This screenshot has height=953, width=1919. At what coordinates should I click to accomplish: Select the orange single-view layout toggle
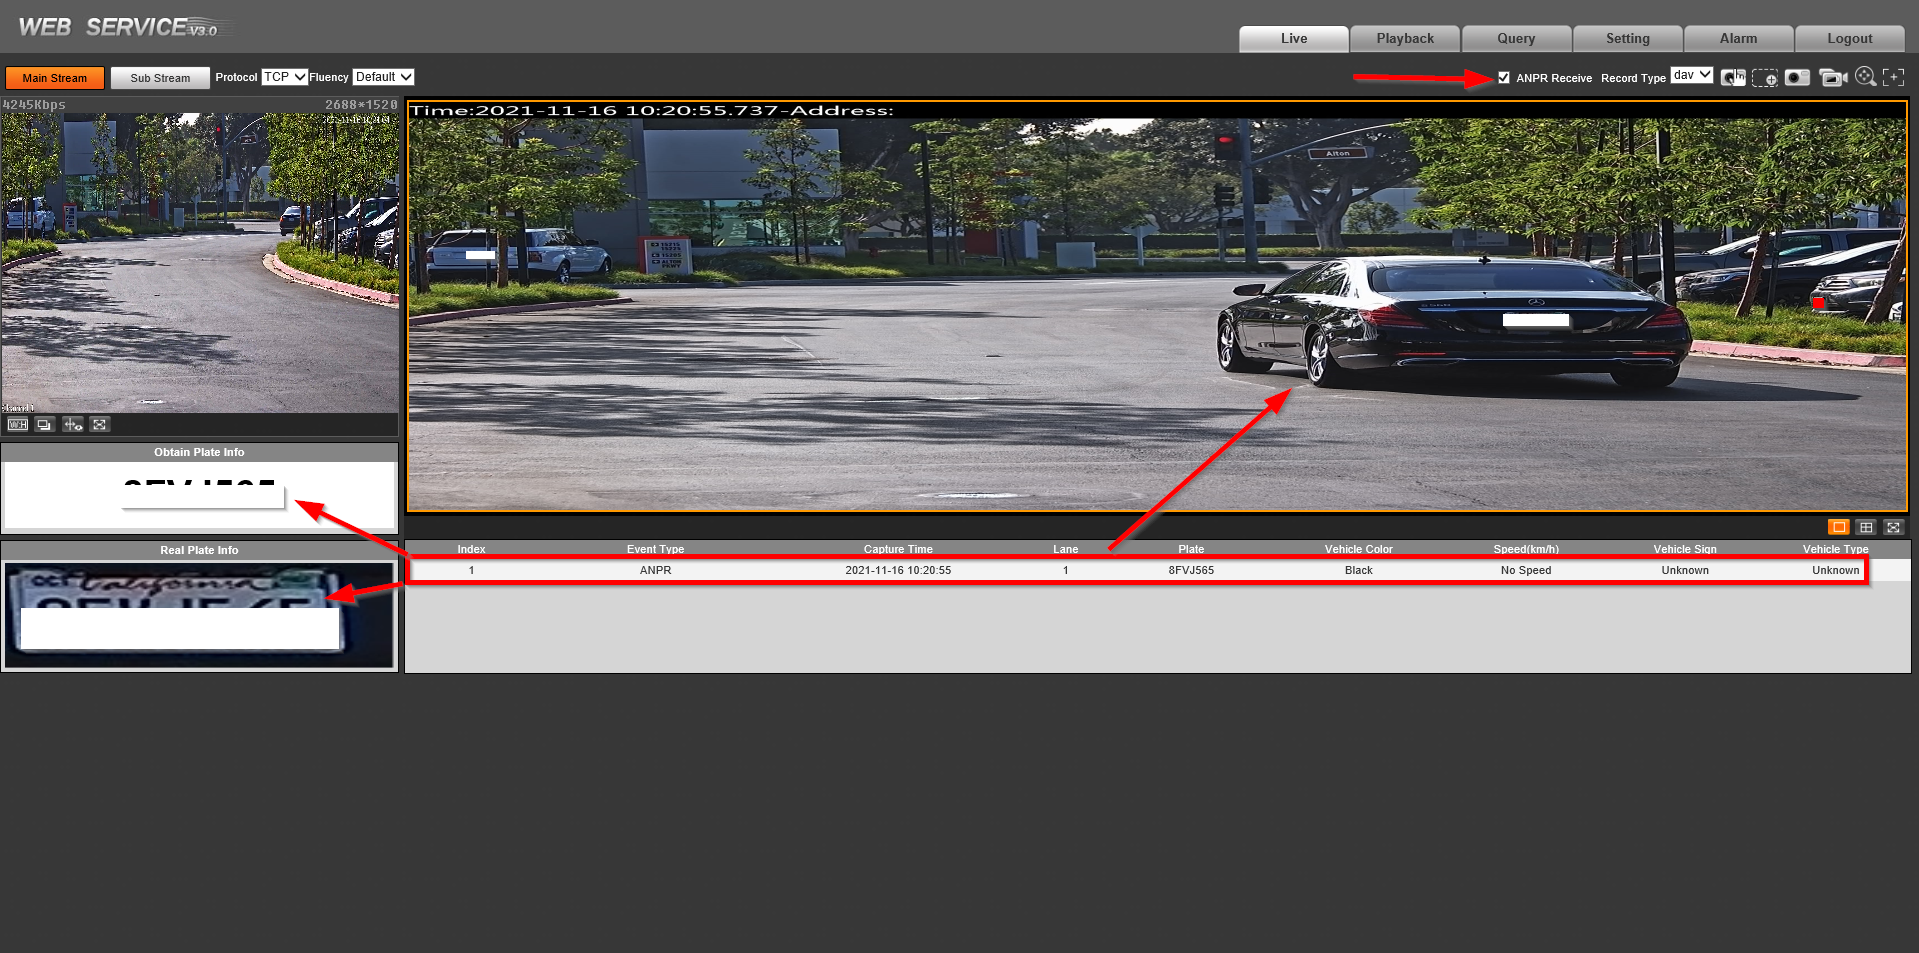[1838, 527]
